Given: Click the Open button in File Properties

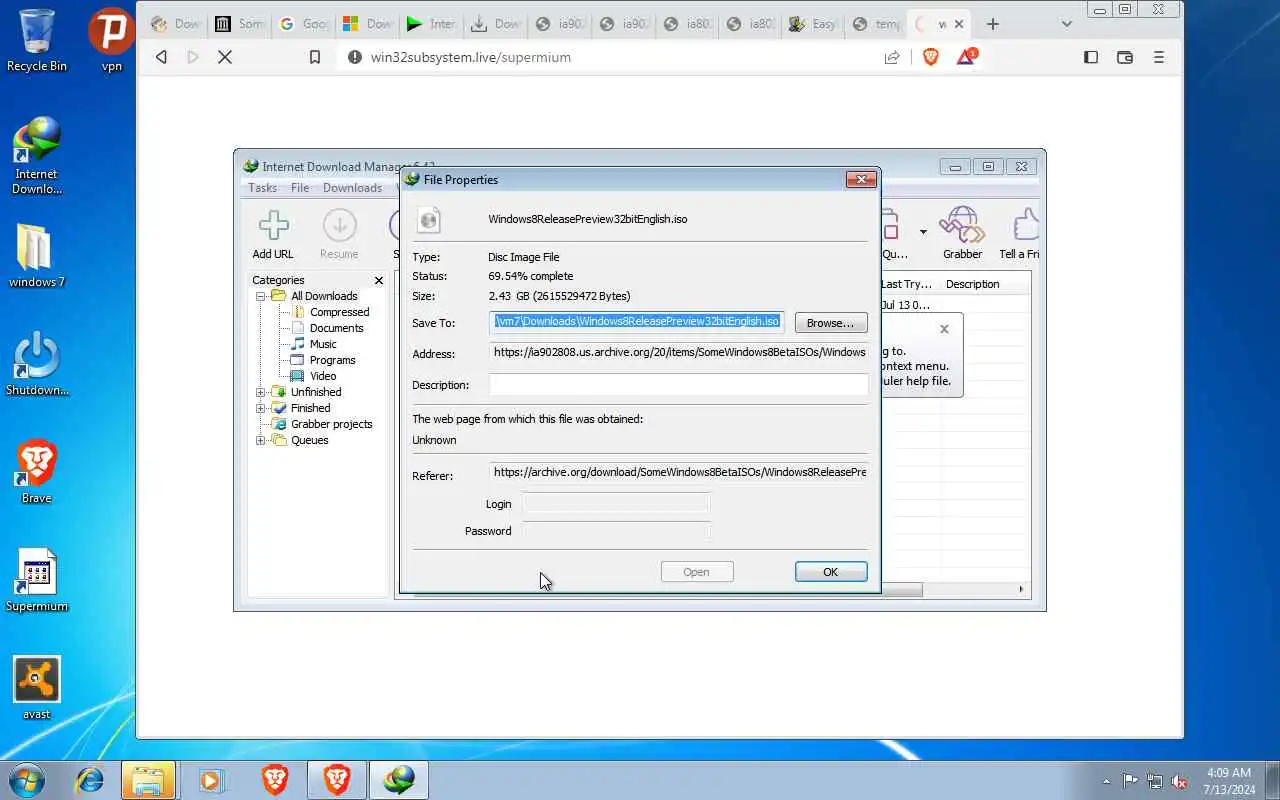Looking at the screenshot, I should [697, 572].
